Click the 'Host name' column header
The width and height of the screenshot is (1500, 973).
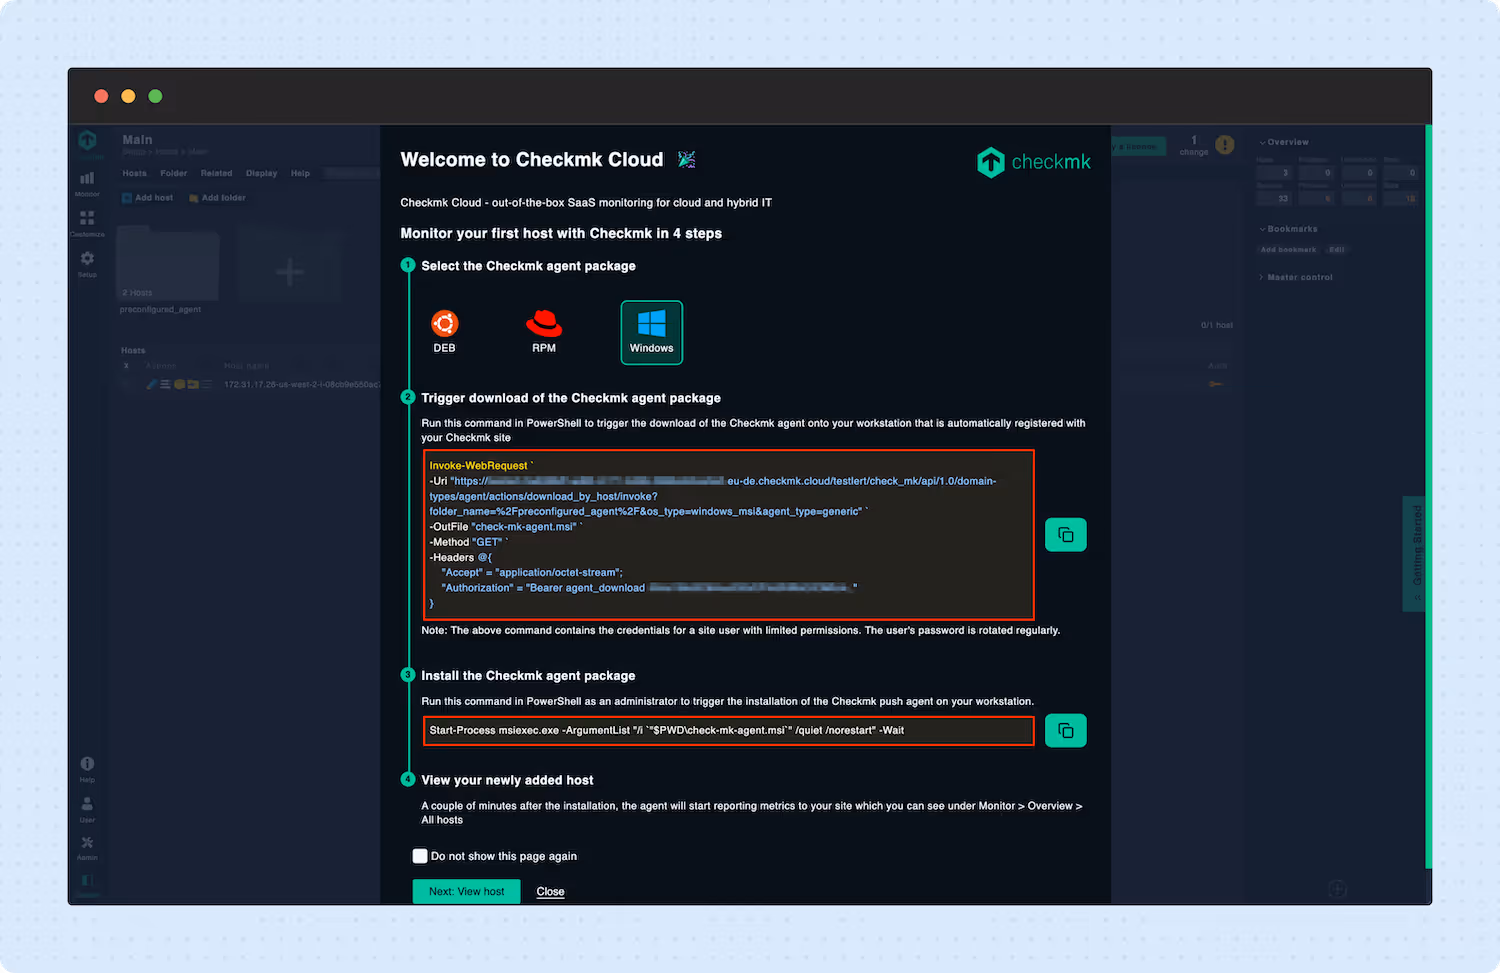pos(246,366)
